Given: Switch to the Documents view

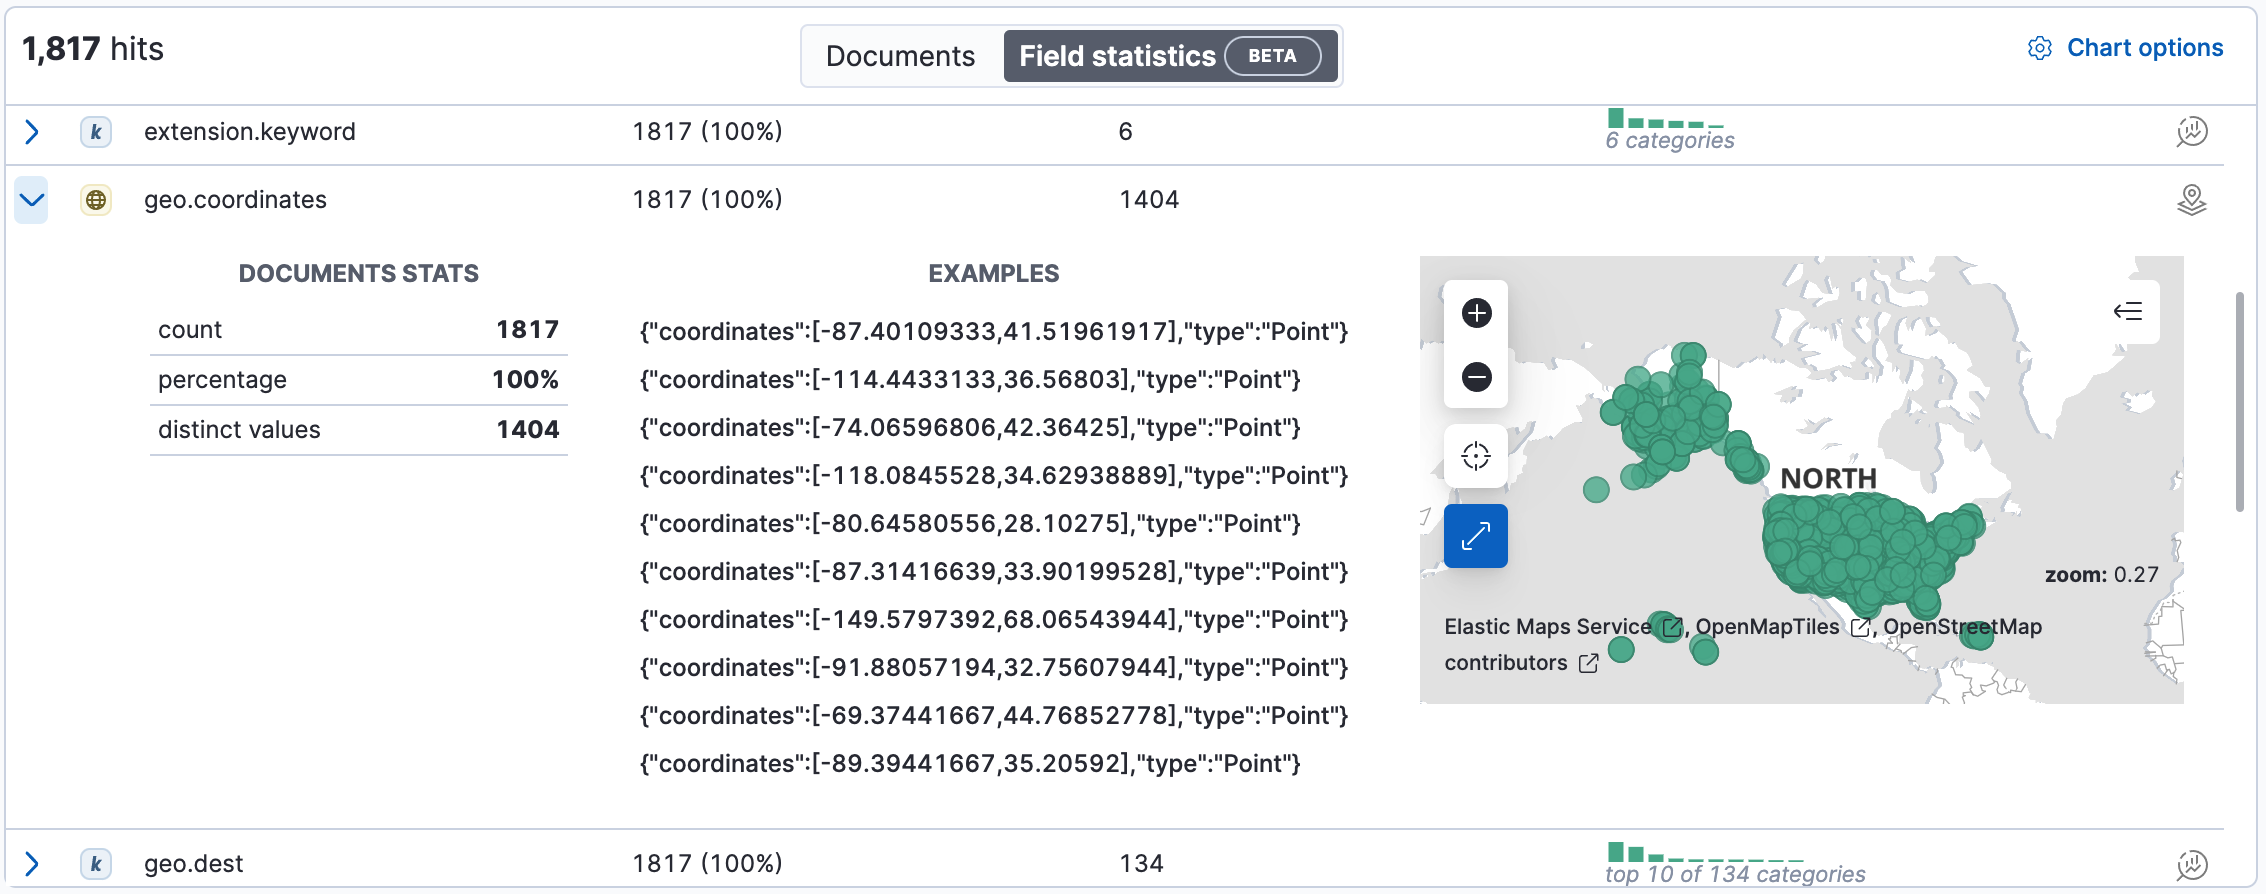Looking at the screenshot, I should (x=900, y=56).
